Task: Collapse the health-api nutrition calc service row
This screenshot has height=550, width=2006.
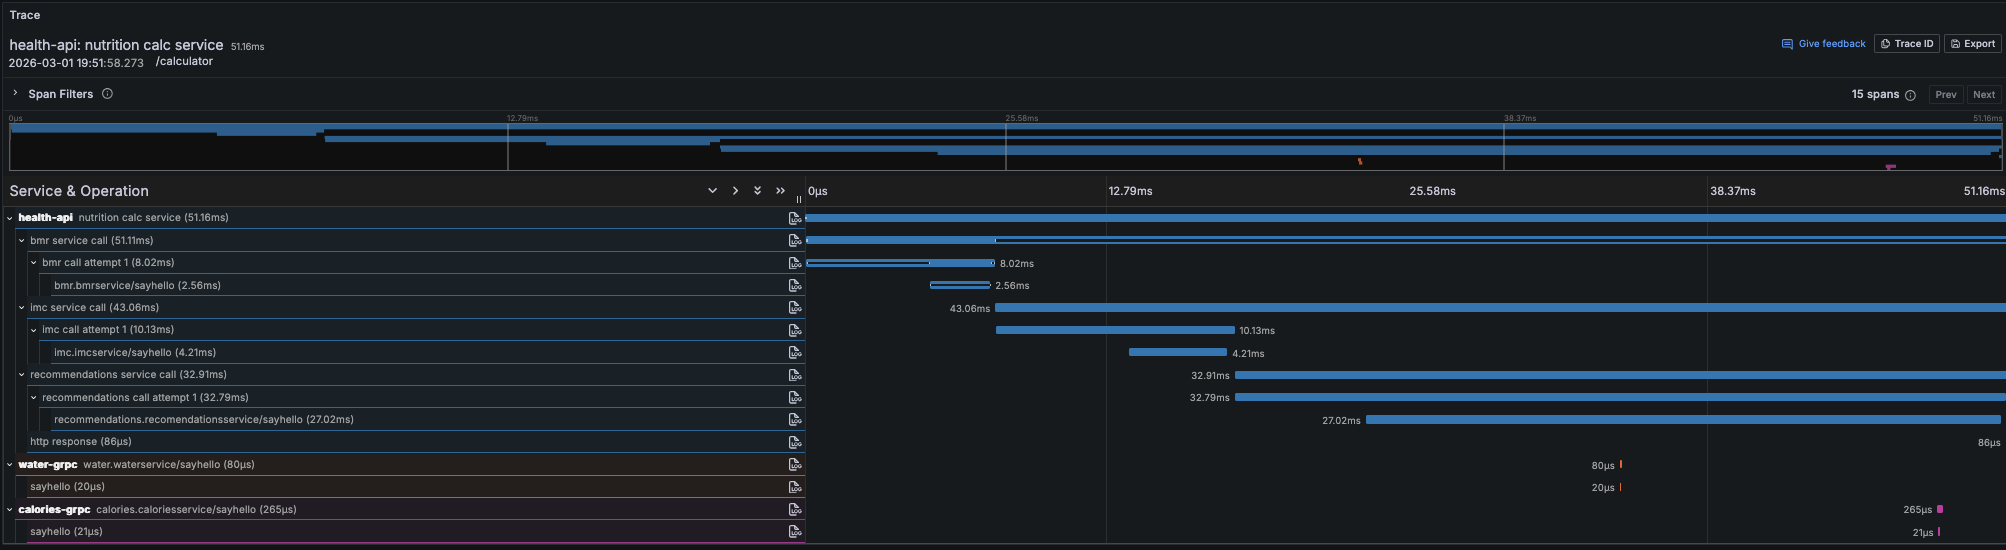Action: (x=10, y=218)
